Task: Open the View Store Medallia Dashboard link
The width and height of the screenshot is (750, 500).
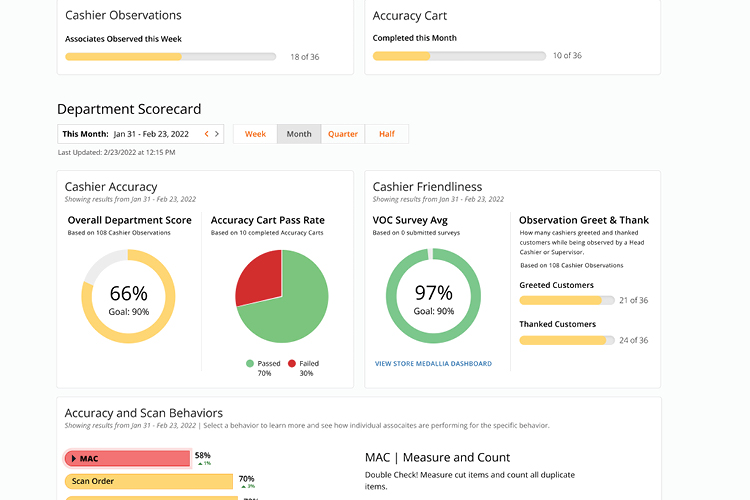Action: pos(433,364)
